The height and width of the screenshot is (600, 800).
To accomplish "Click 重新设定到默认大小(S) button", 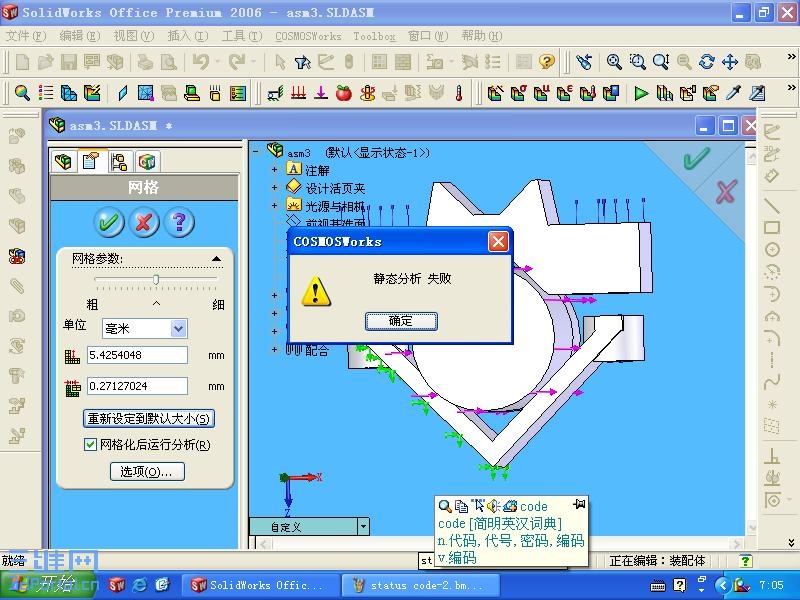I will tap(148, 418).
